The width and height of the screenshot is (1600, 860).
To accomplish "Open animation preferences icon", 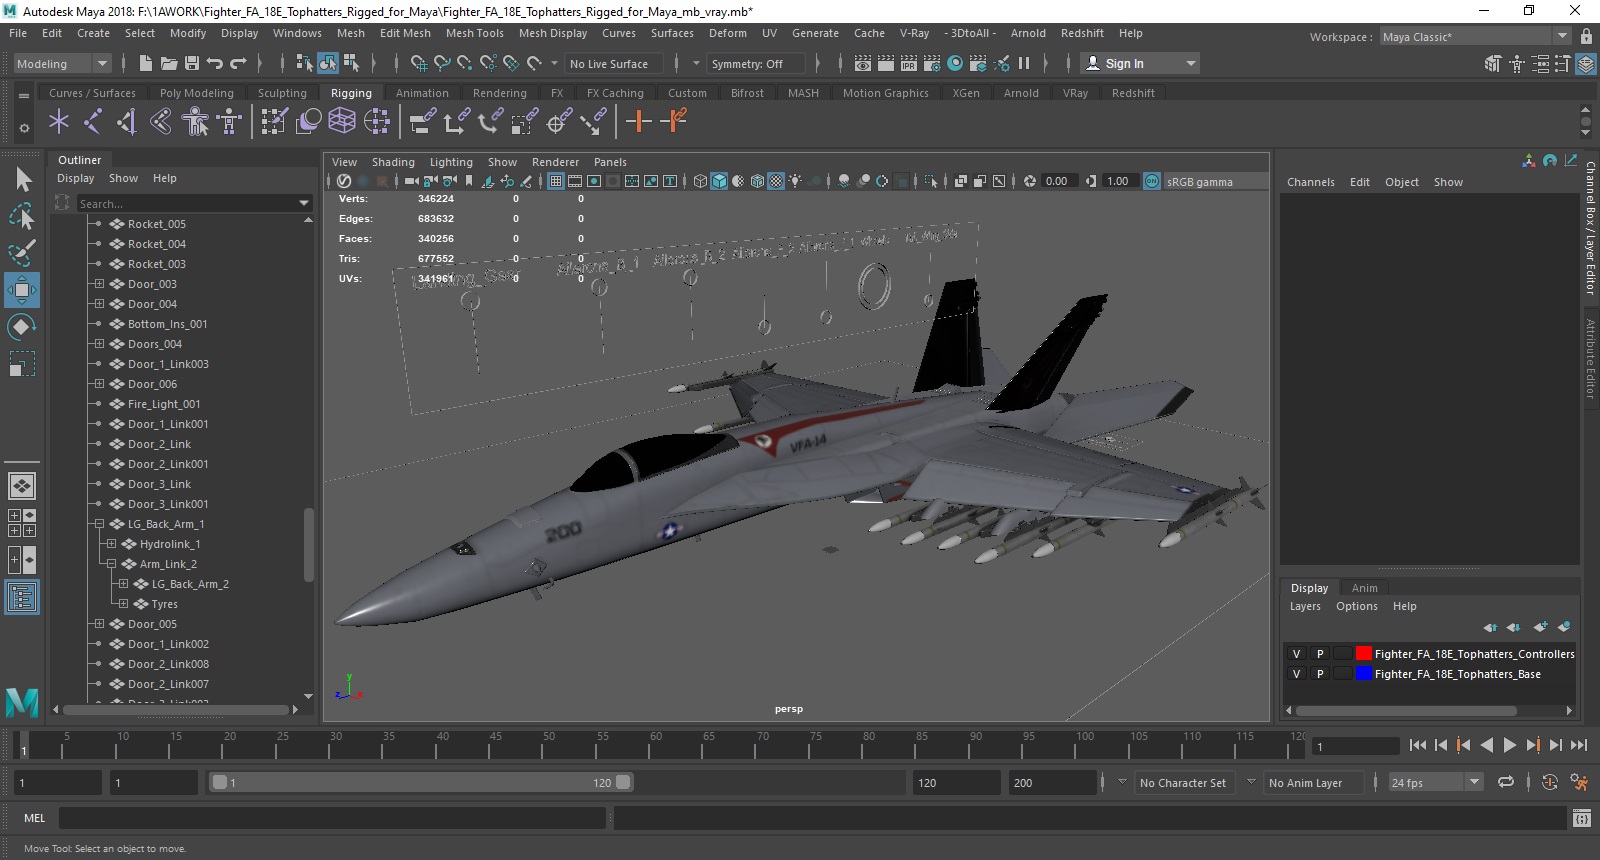I will click(x=1579, y=783).
